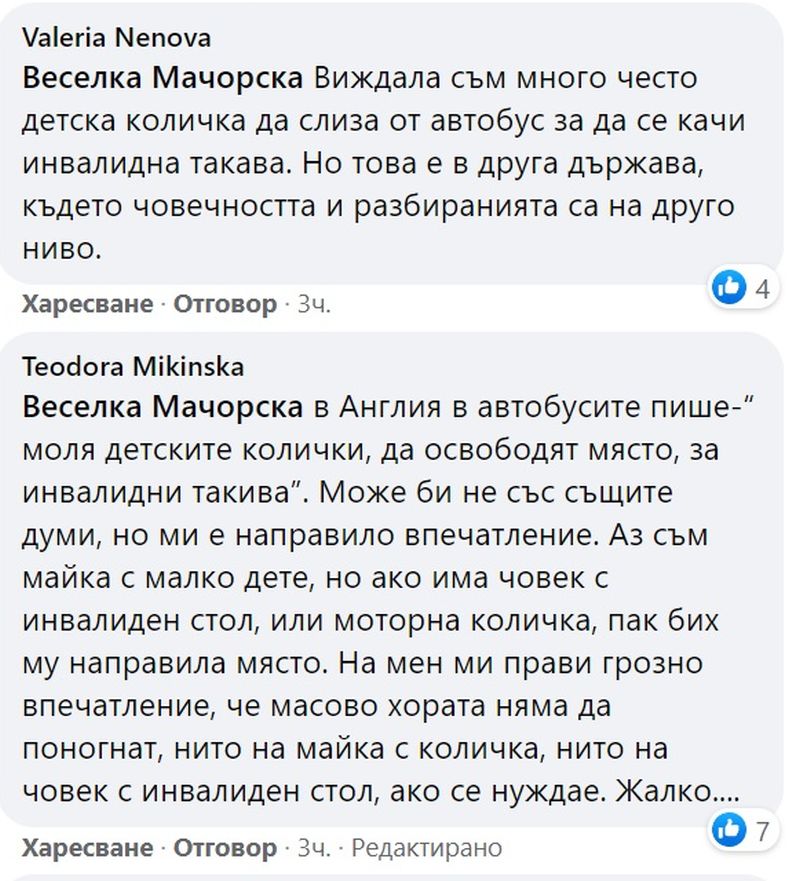The height and width of the screenshot is (881, 800).
Task: Open the reaction count 4 on Valeria's comment
Action: 762,288
